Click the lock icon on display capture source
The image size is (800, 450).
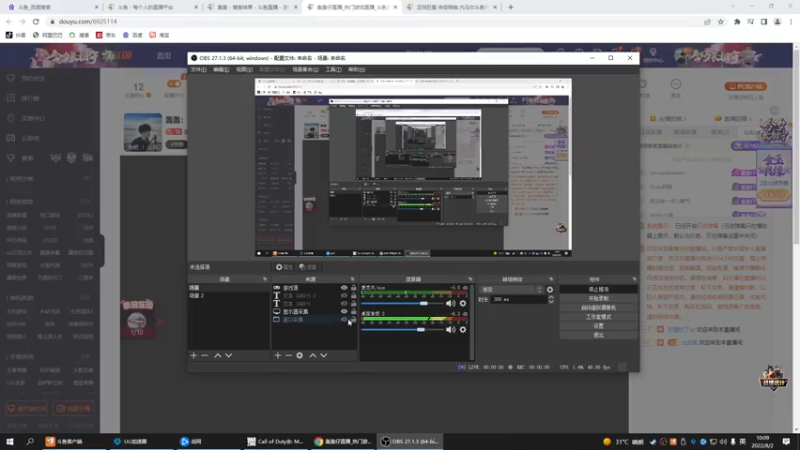pyautogui.click(x=354, y=311)
